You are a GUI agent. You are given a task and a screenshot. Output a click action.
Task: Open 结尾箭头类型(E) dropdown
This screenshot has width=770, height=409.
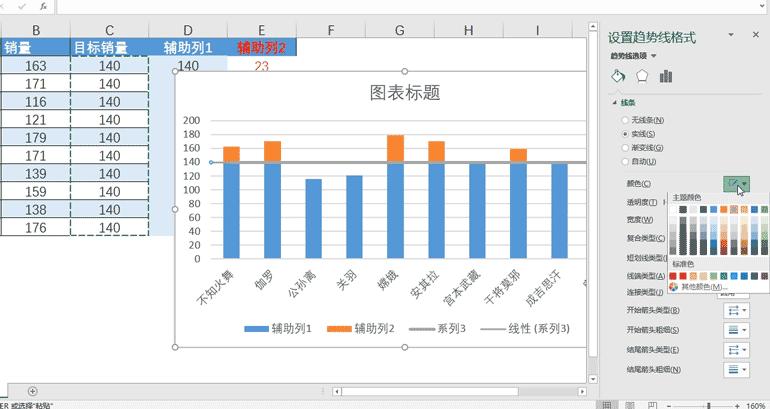[736, 350]
